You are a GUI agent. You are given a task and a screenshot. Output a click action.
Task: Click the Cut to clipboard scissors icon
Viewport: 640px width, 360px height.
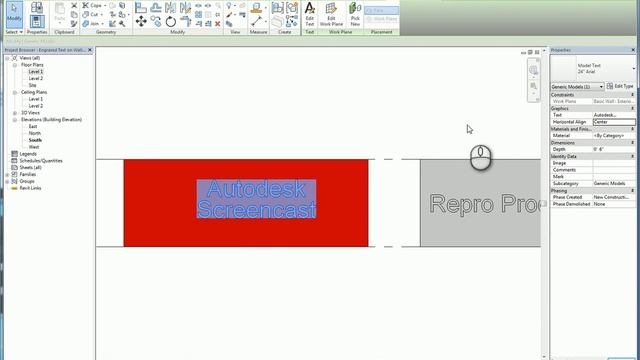point(74,6)
